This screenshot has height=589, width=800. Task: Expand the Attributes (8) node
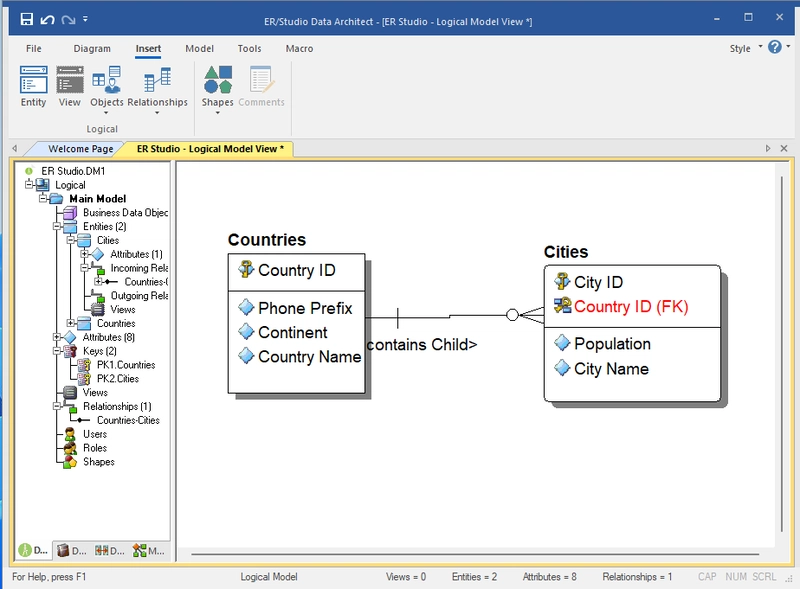click(57, 337)
